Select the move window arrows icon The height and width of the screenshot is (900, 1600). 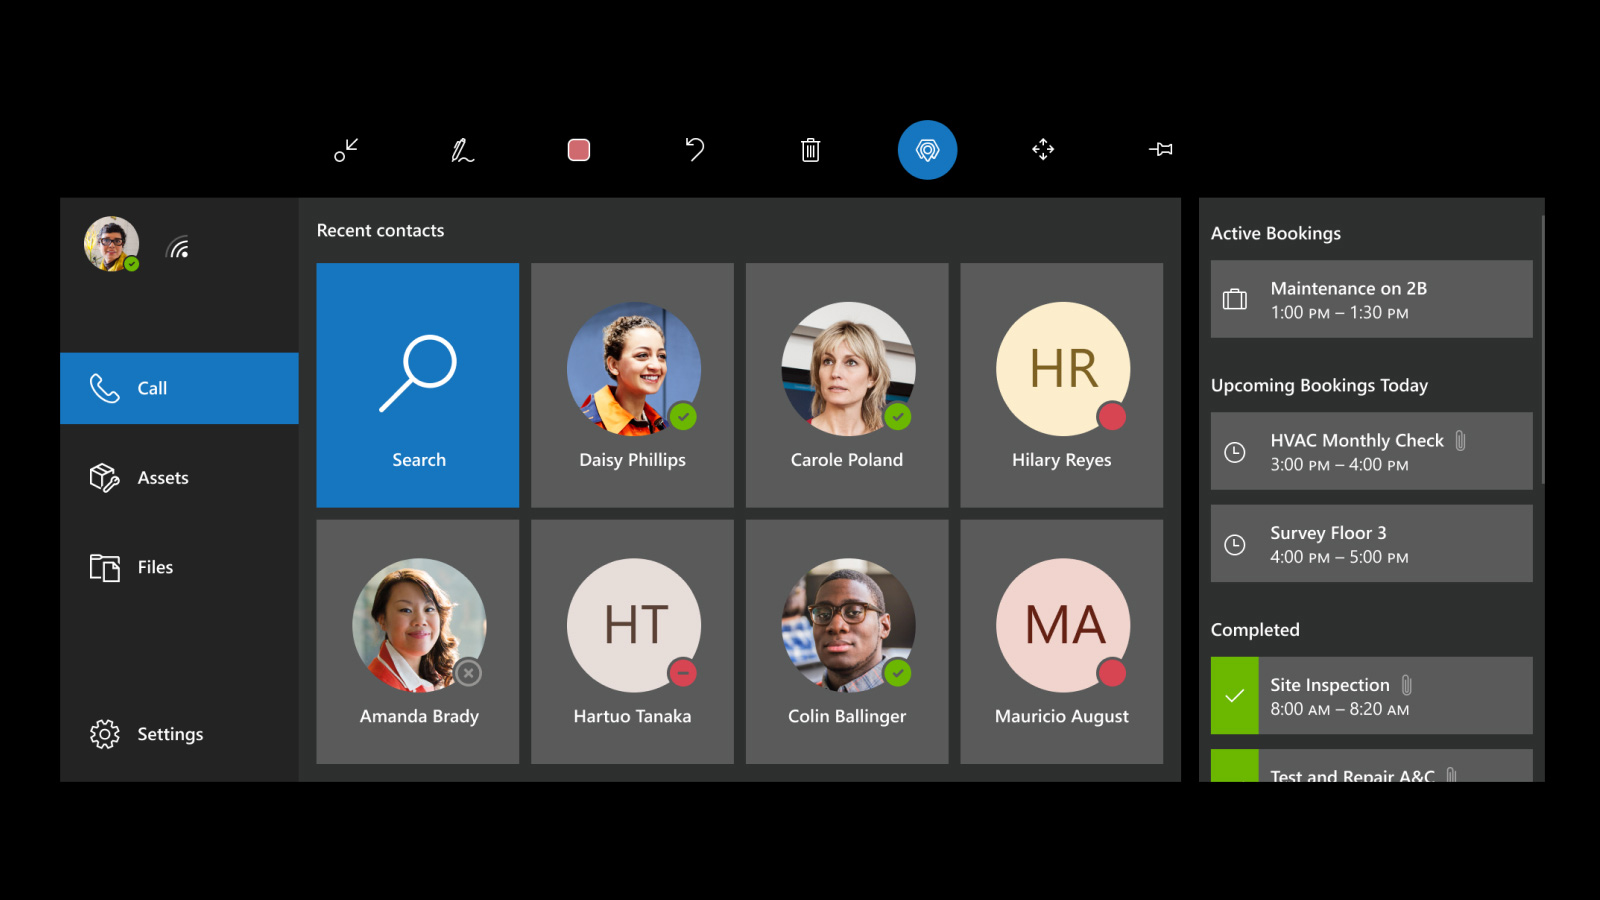point(1043,150)
